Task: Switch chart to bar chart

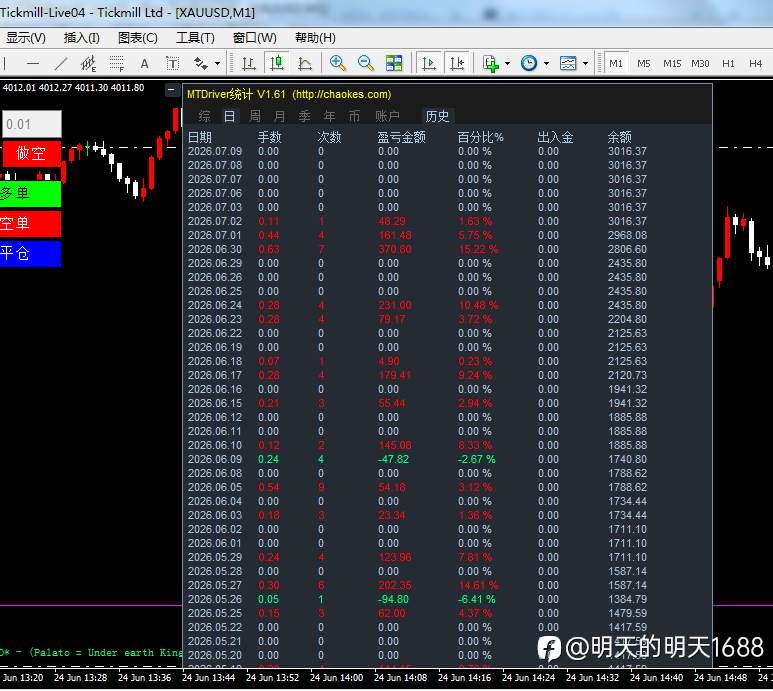Action: [249, 64]
